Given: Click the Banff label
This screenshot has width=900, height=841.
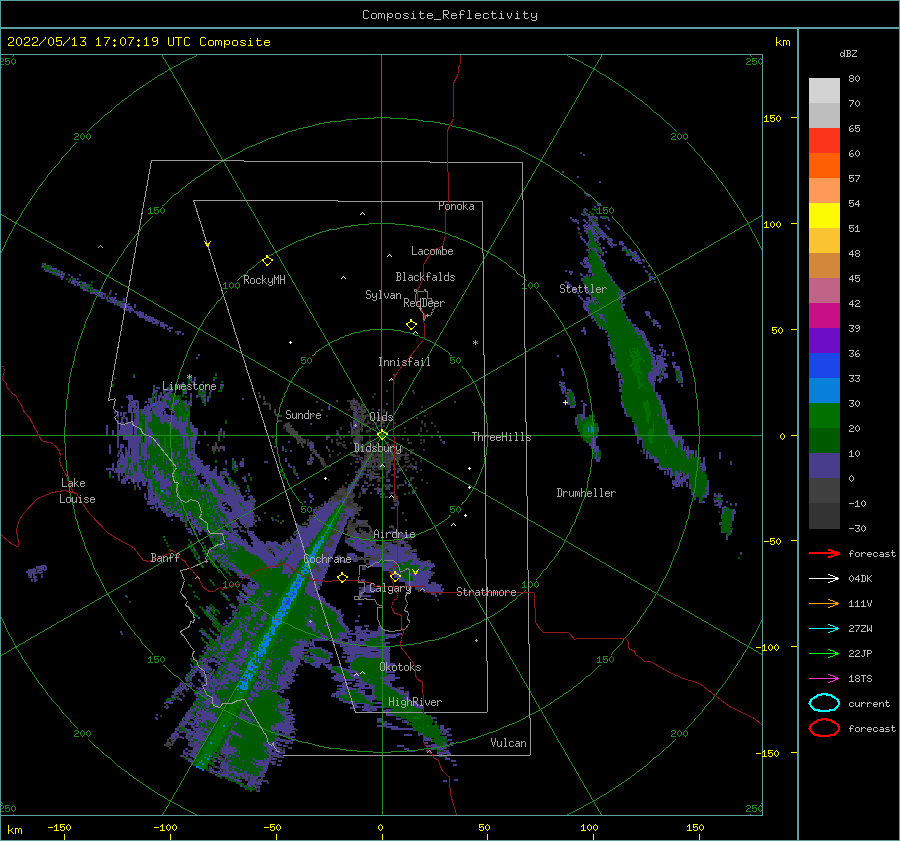Looking at the screenshot, I should (x=165, y=557).
